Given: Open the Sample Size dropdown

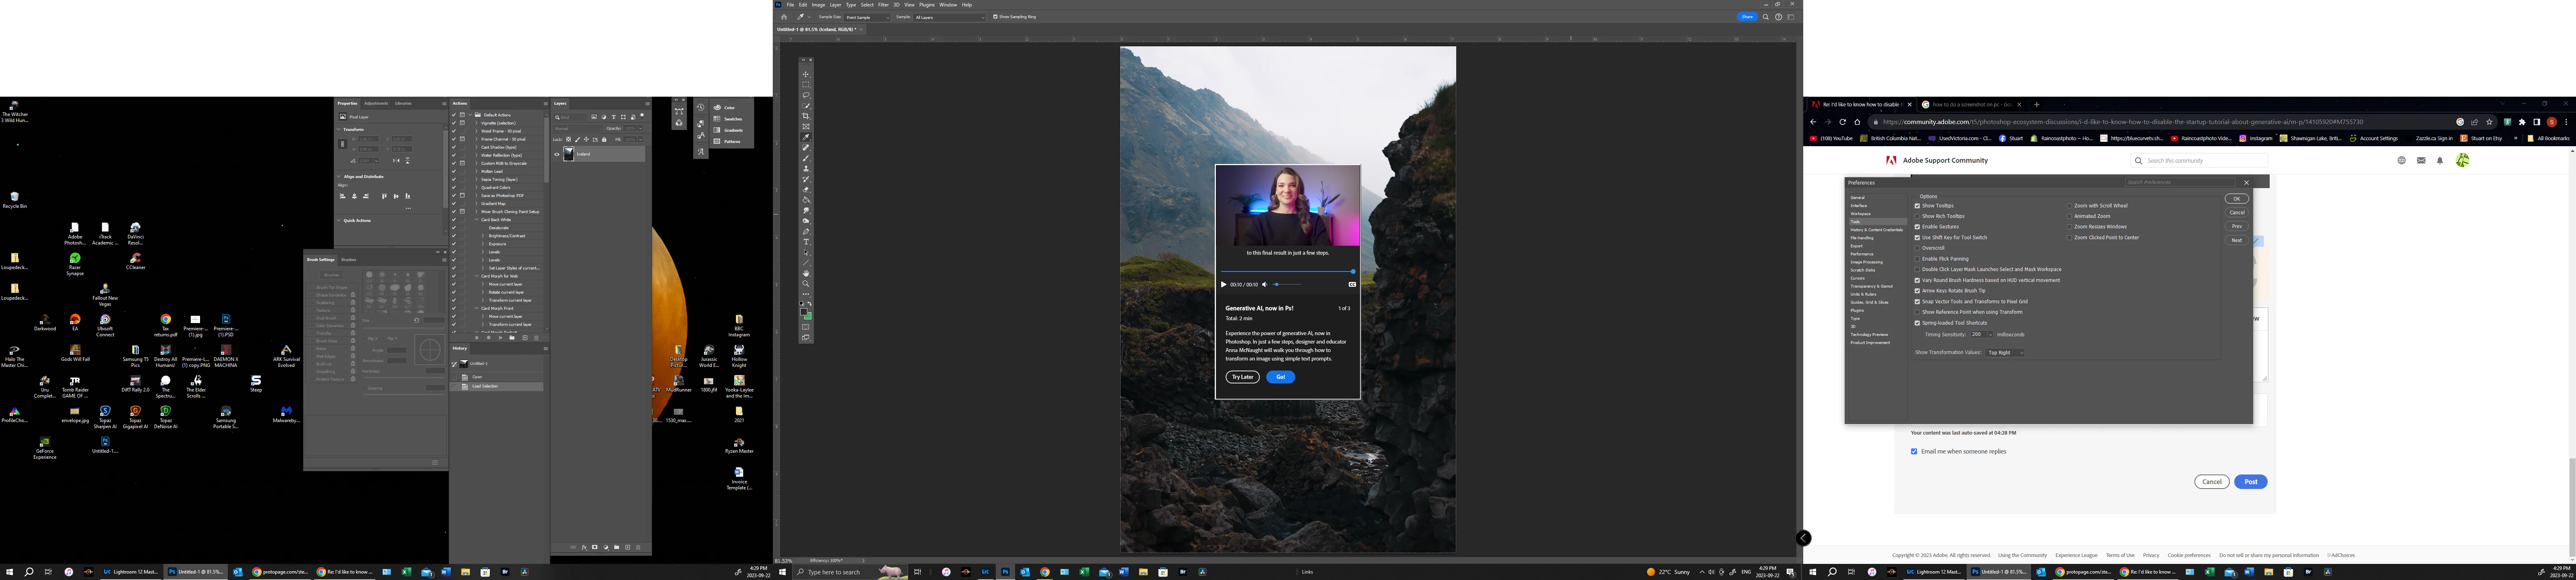Looking at the screenshot, I should click(x=867, y=17).
